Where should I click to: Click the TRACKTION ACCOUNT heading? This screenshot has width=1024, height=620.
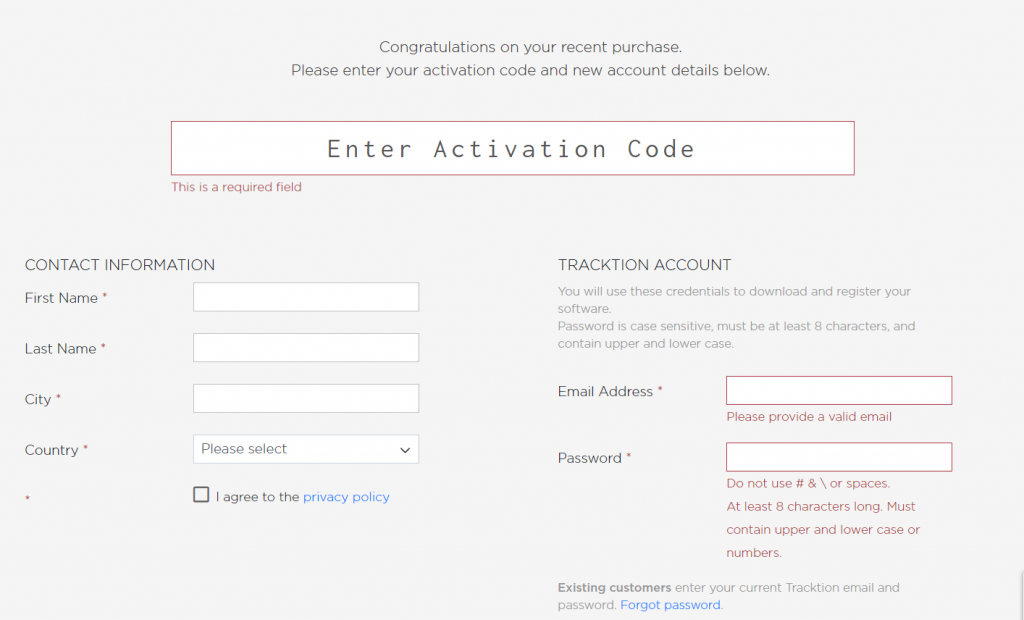click(643, 264)
